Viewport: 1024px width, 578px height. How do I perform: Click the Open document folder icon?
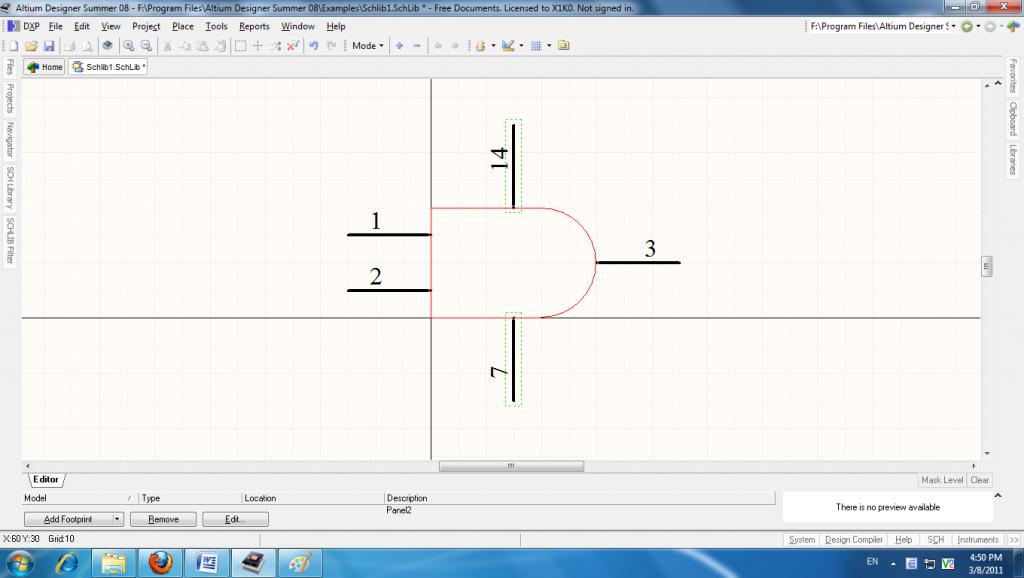tap(31, 46)
